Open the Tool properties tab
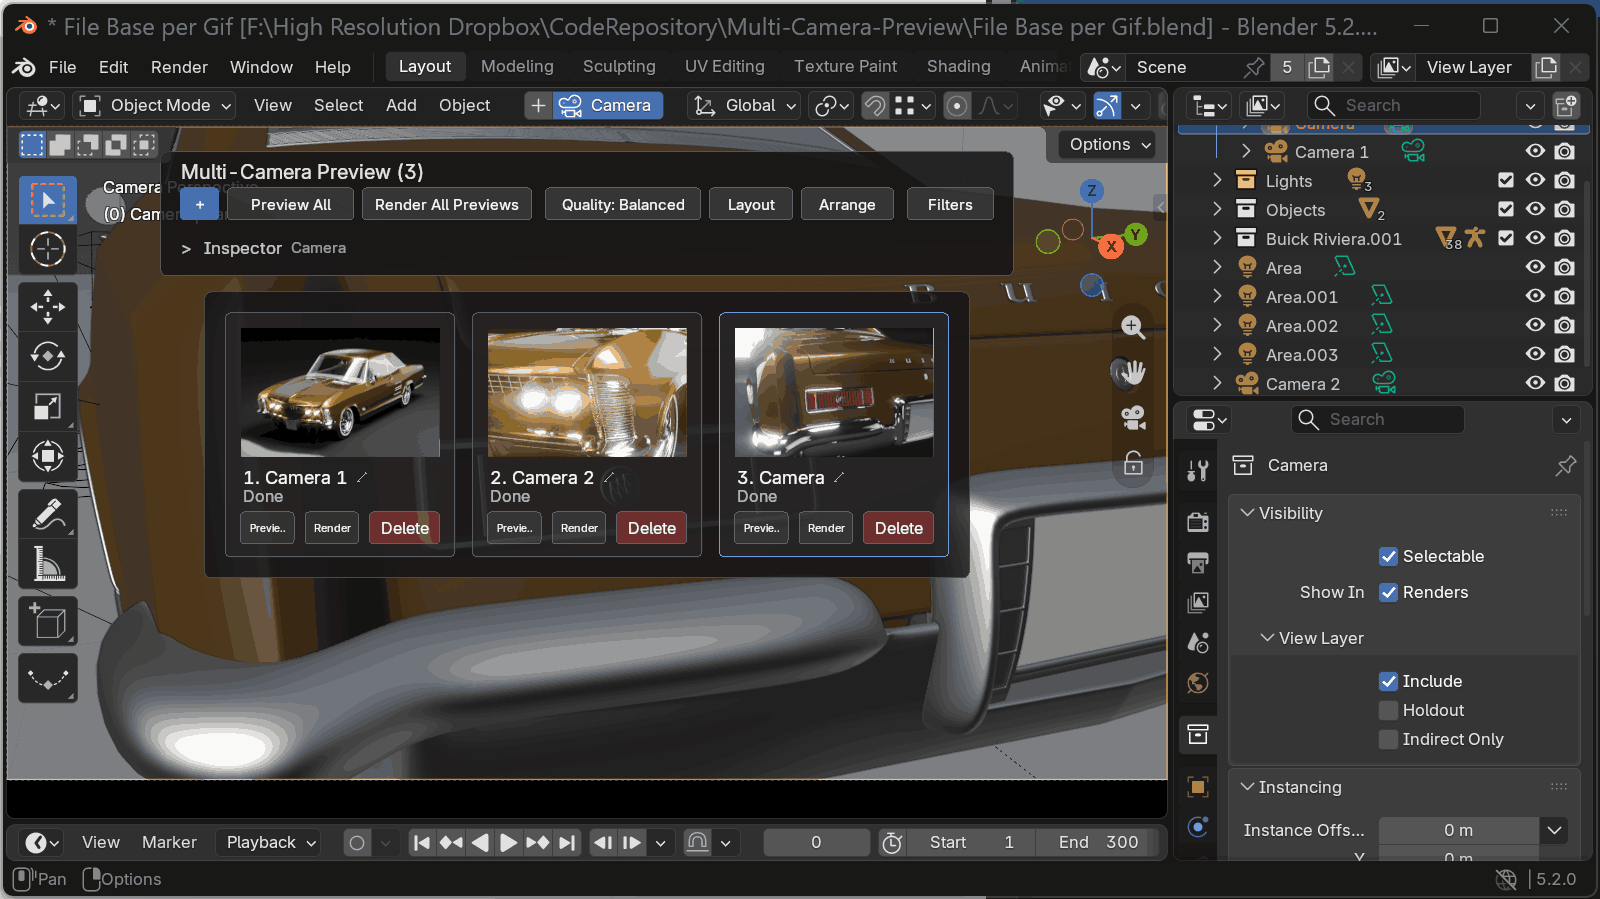 pos(1198,470)
